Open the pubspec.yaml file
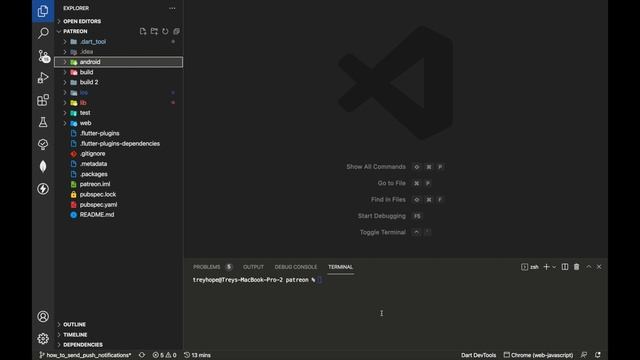This screenshot has width=640, height=360. coord(118,205)
